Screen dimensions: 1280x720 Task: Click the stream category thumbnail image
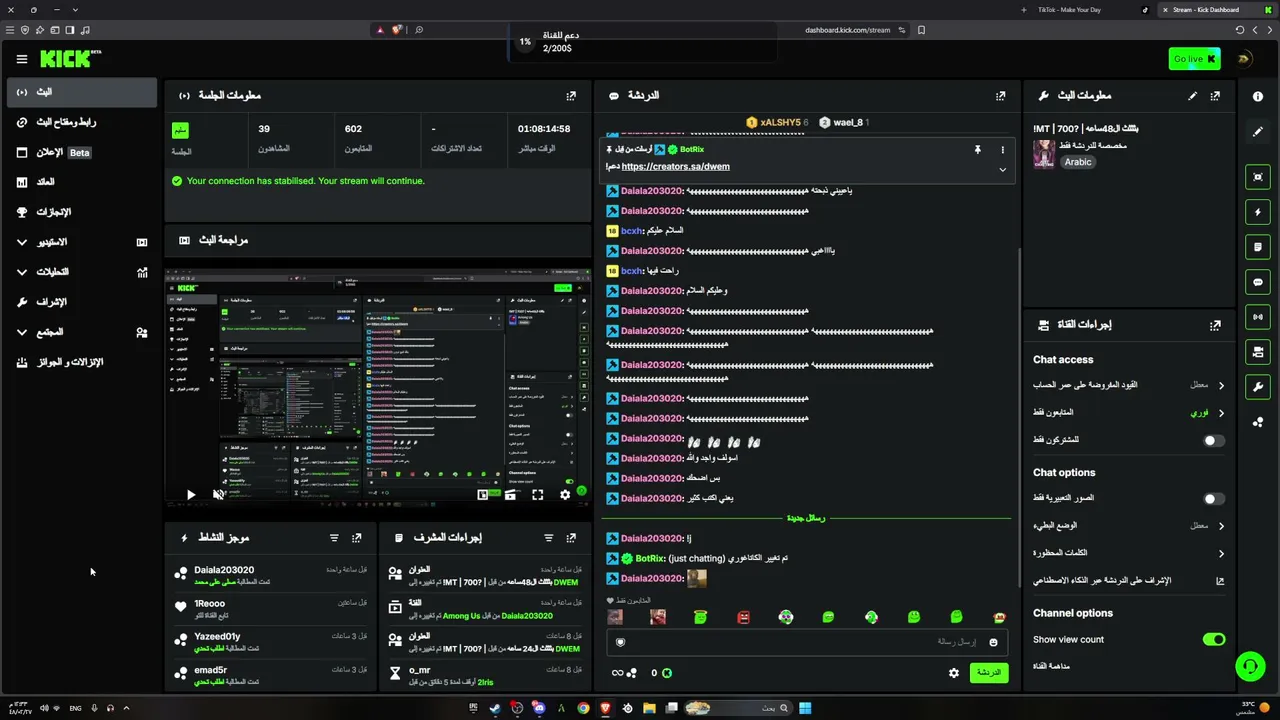pyautogui.click(x=1044, y=154)
